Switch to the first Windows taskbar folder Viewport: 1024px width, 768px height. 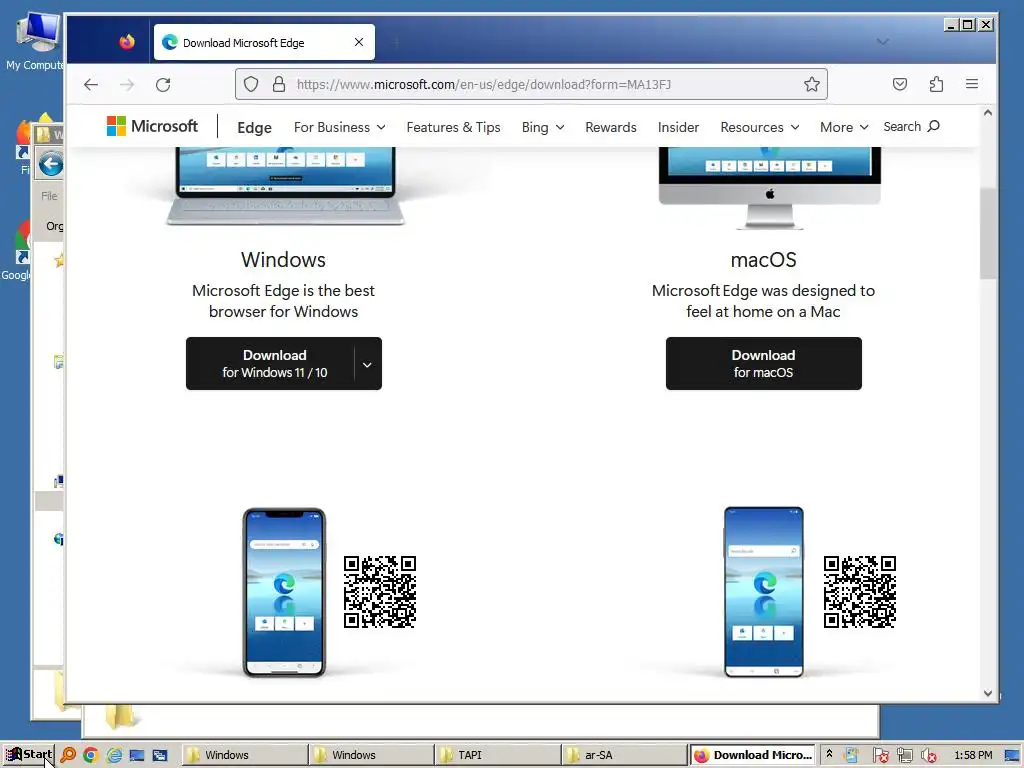click(x=244, y=755)
